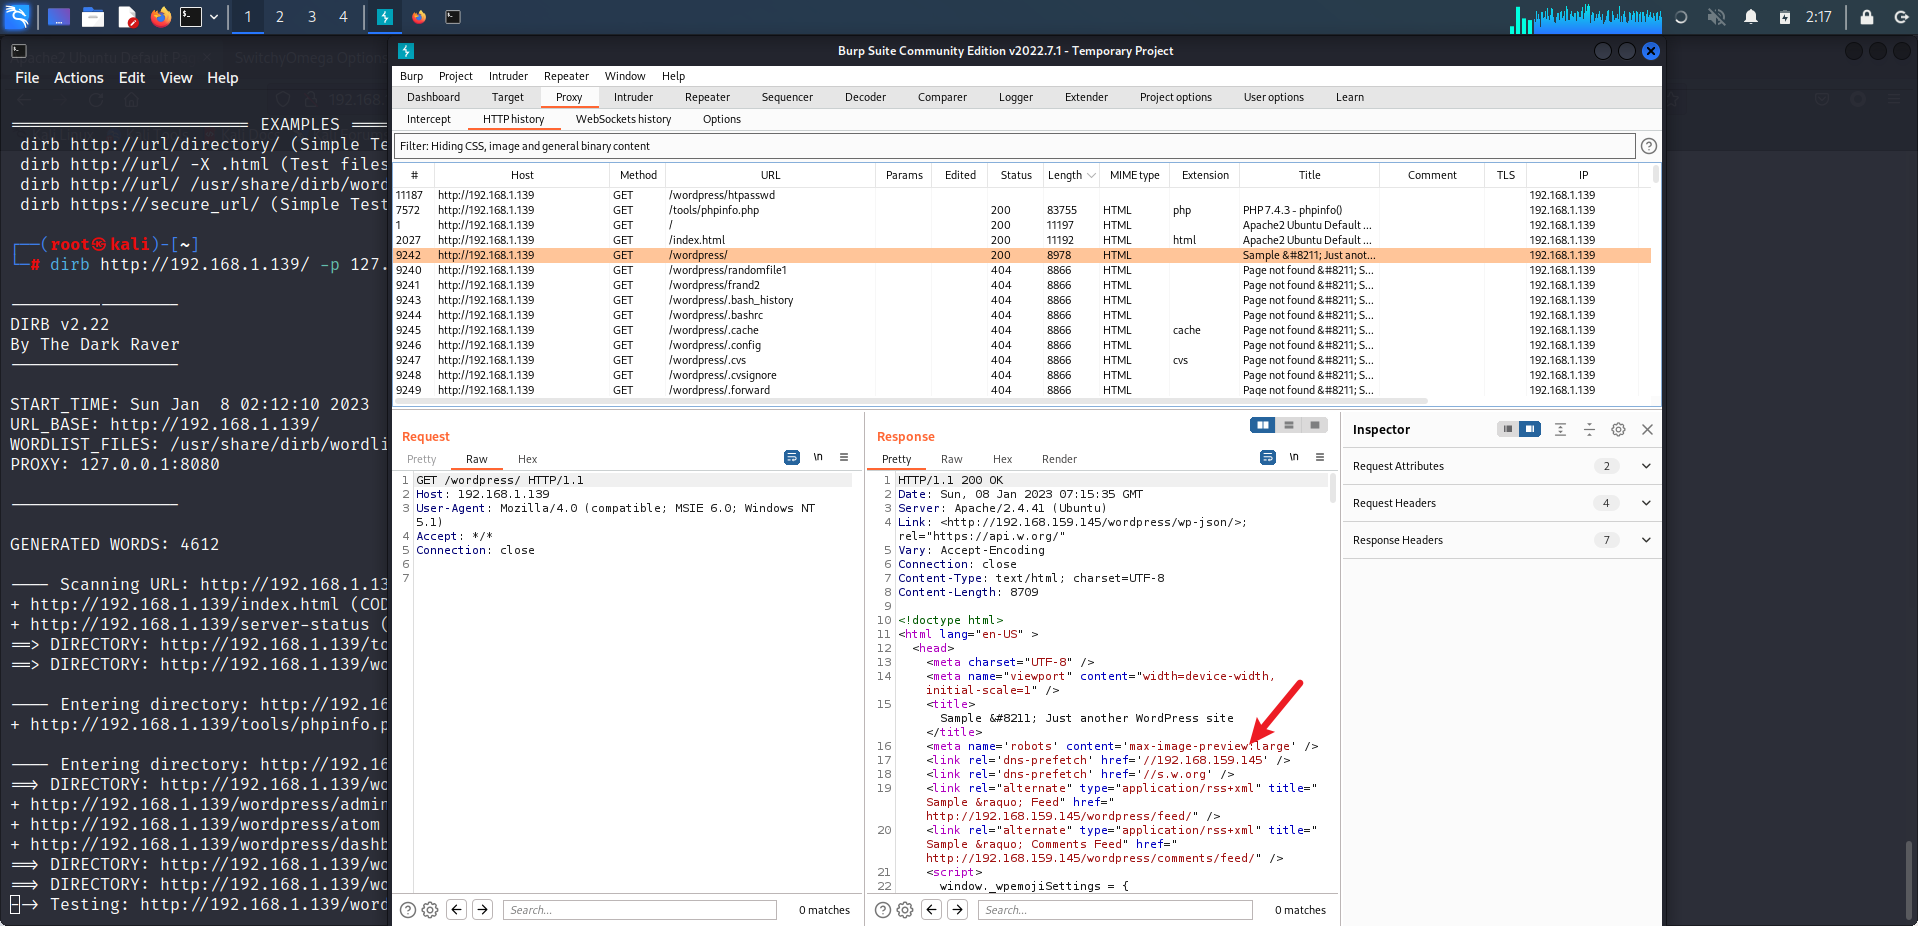1918x926 pixels.
Task: Open the Actions menu in terminal window
Action: (78, 78)
